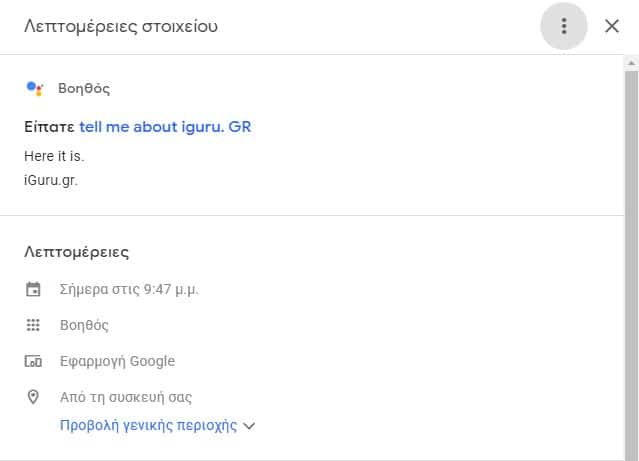Click the chevron next to Προβολή γενικής περιοχής
This screenshot has height=461, width=639.
click(x=250, y=426)
